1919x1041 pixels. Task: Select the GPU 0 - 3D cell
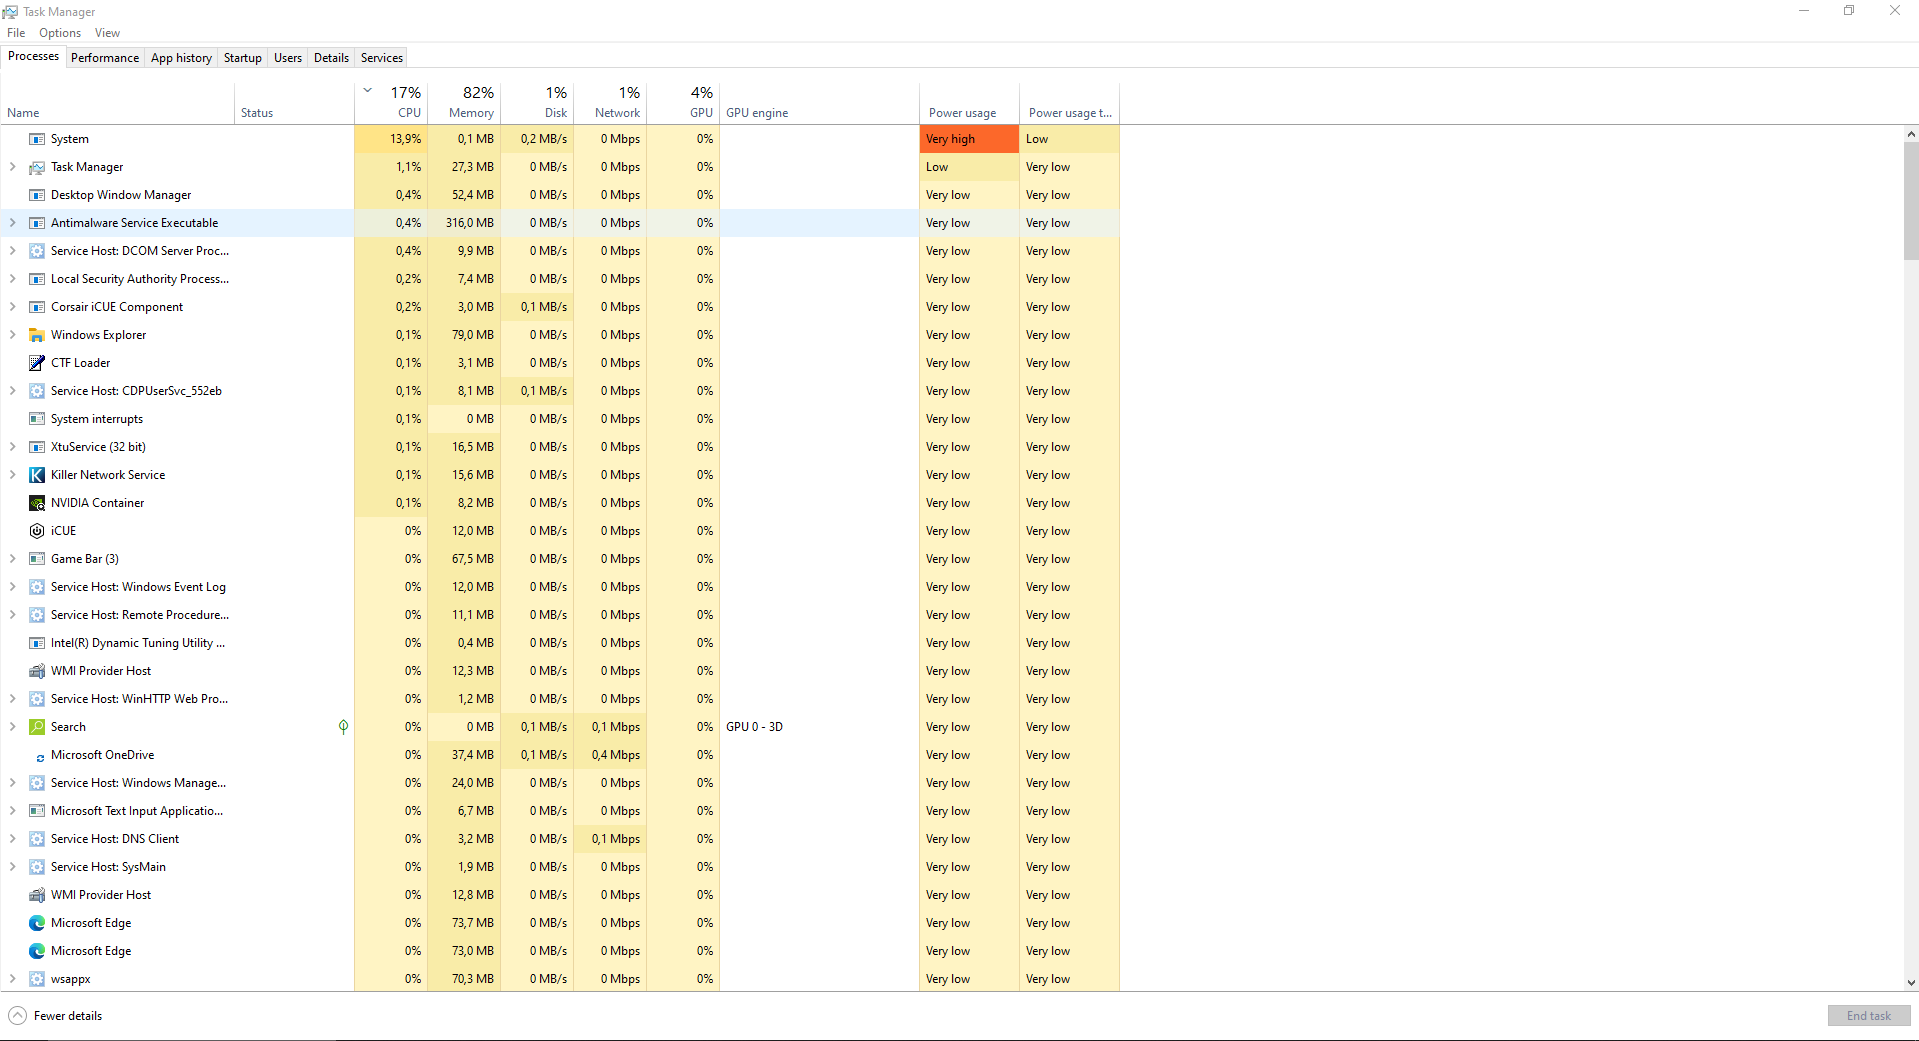820,727
